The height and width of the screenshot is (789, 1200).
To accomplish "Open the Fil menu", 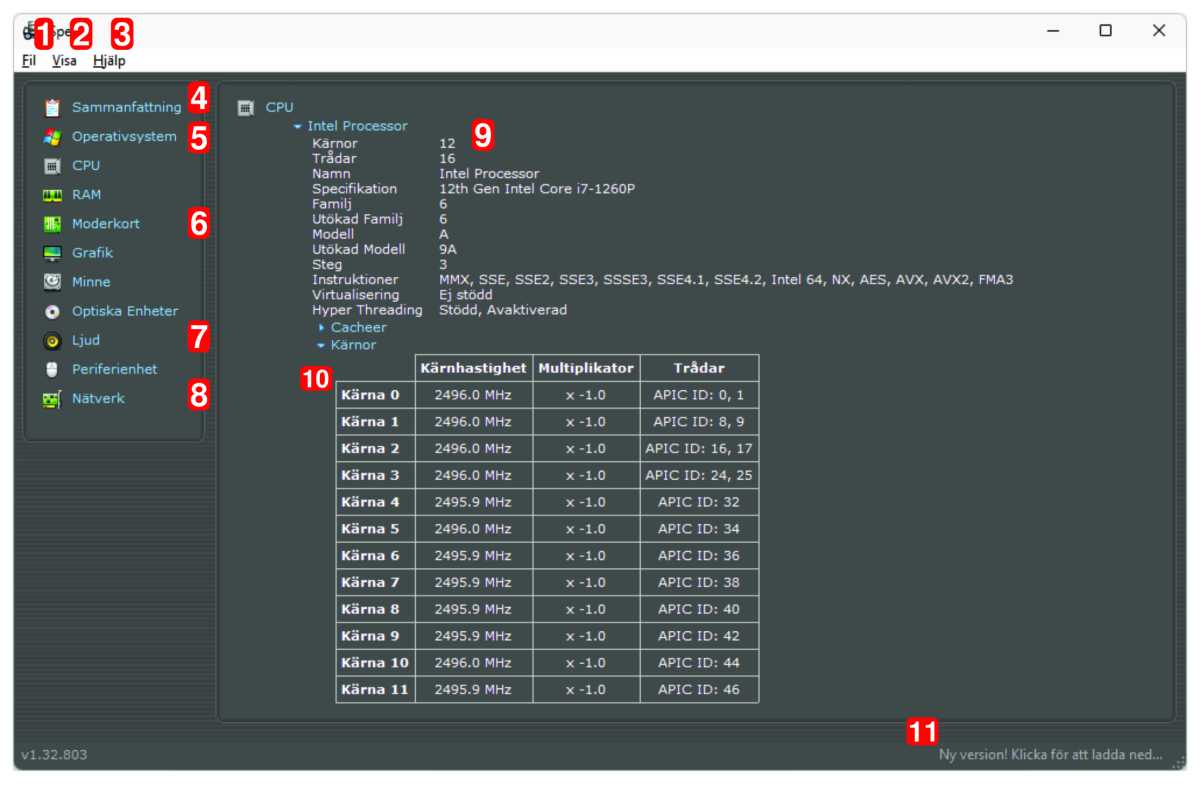I will [x=29, y=61].
